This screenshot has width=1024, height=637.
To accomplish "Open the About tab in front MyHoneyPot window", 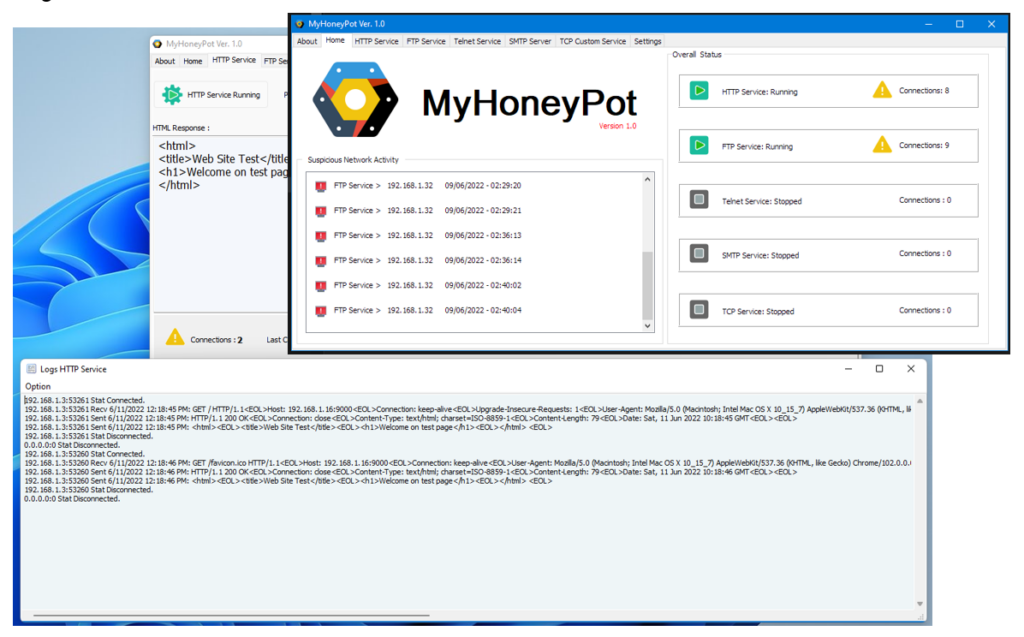I will pos(307,41).
